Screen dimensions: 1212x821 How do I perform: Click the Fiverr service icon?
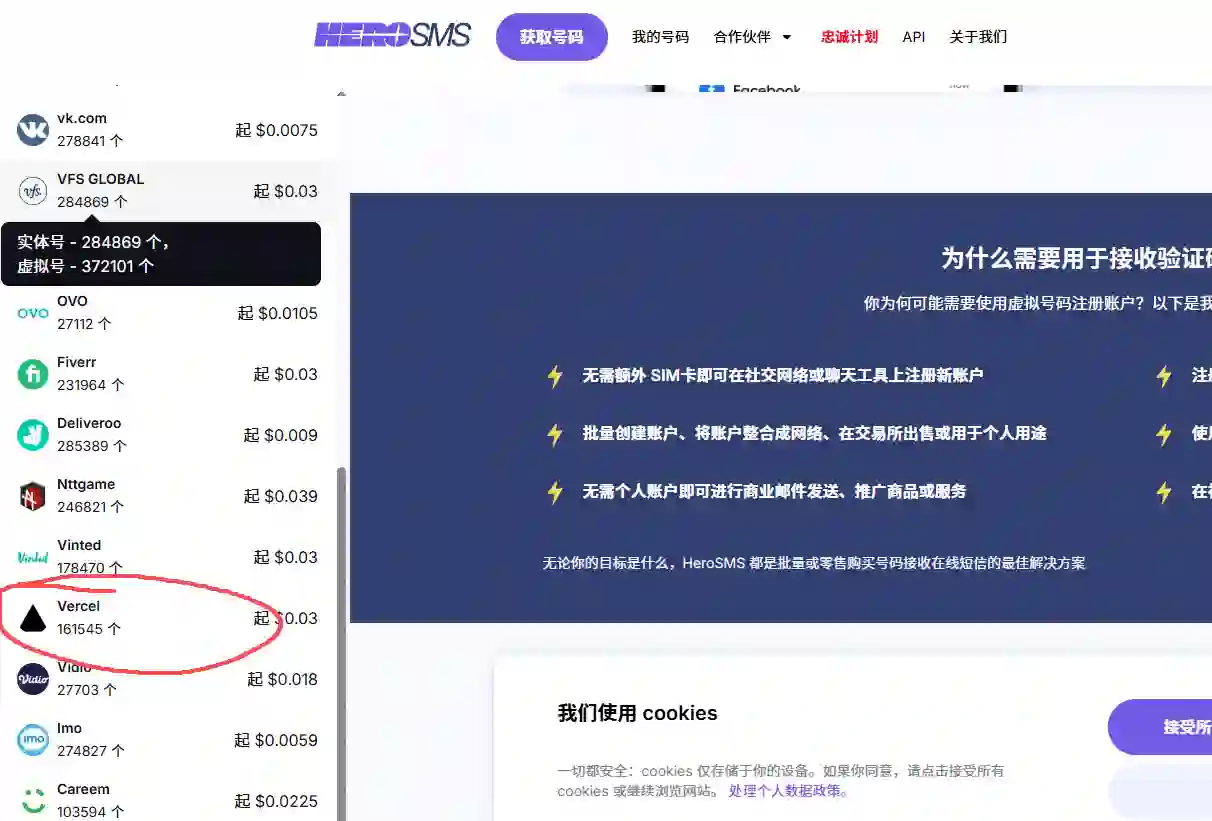click(32, 373)
